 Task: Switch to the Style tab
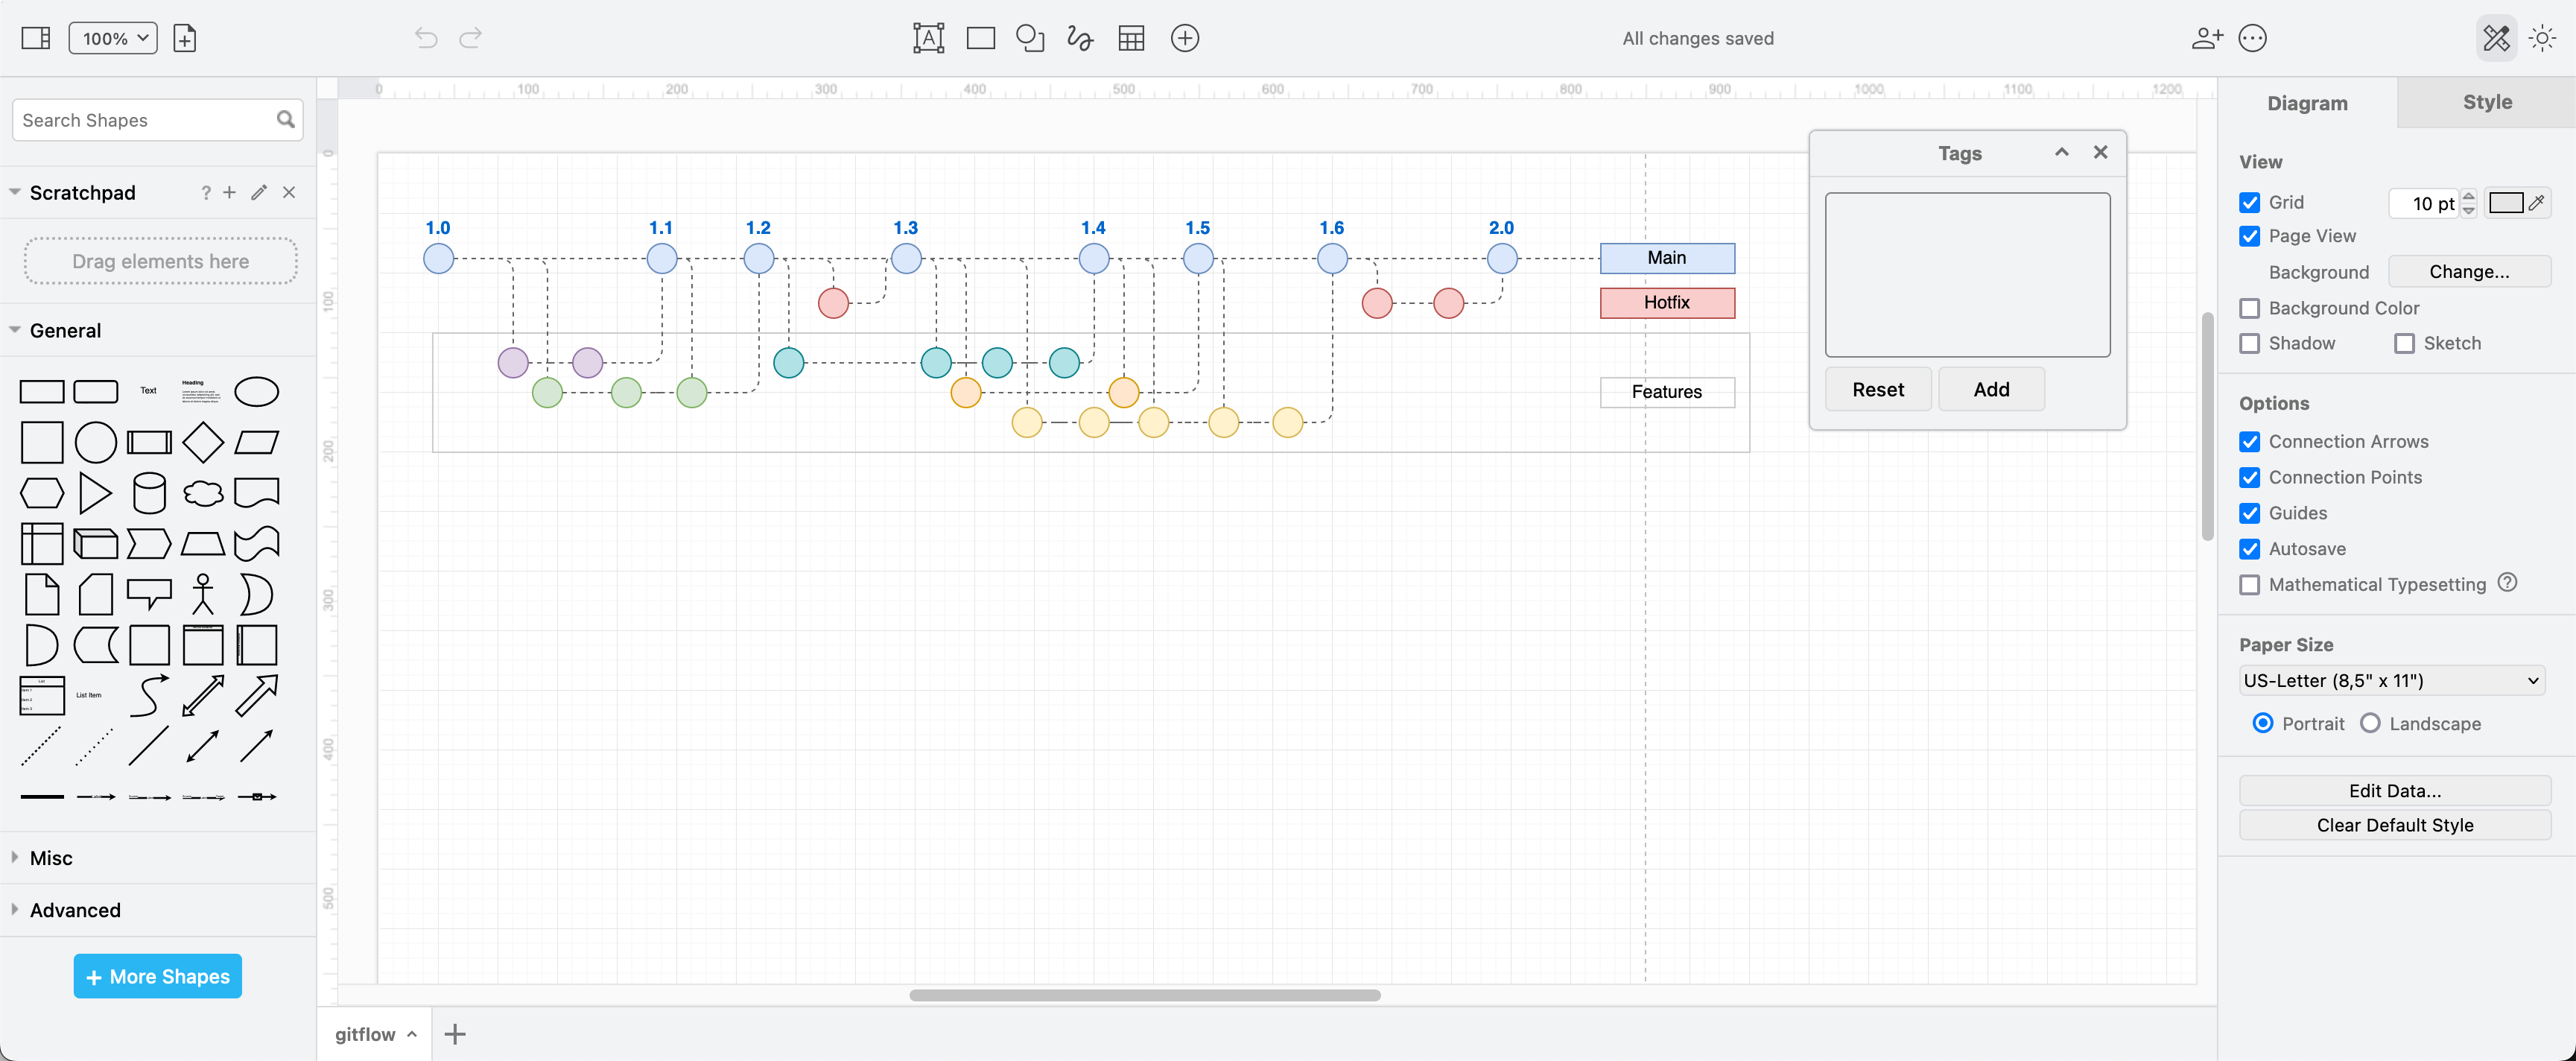tap(2488, 102)
